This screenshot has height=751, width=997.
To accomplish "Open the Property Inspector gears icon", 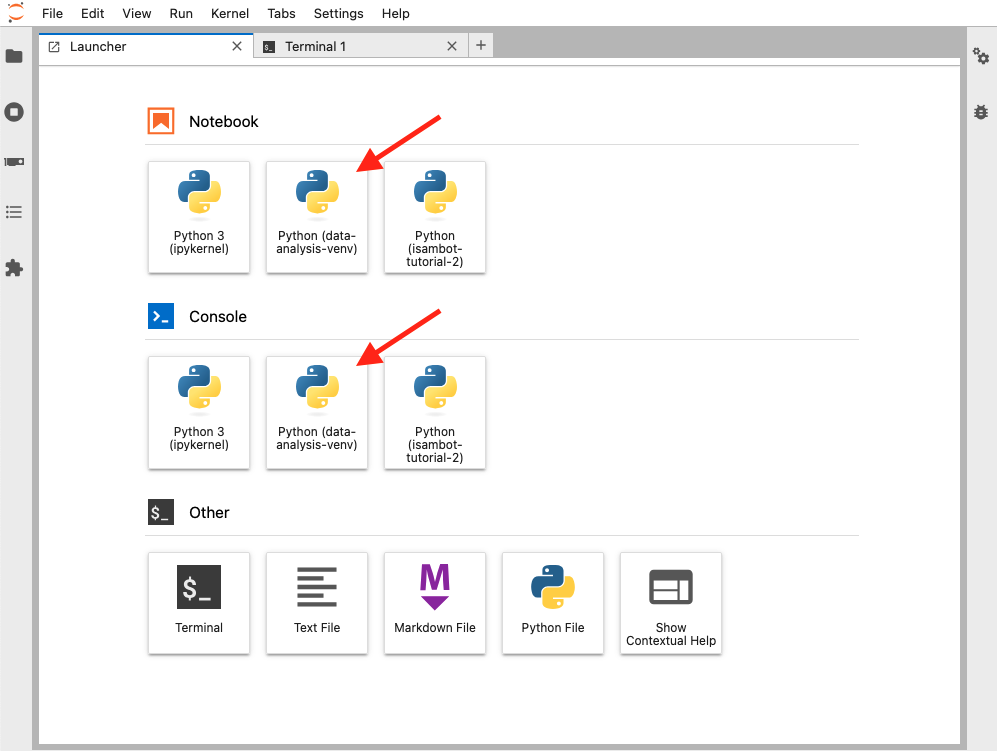I will point(981,56).
